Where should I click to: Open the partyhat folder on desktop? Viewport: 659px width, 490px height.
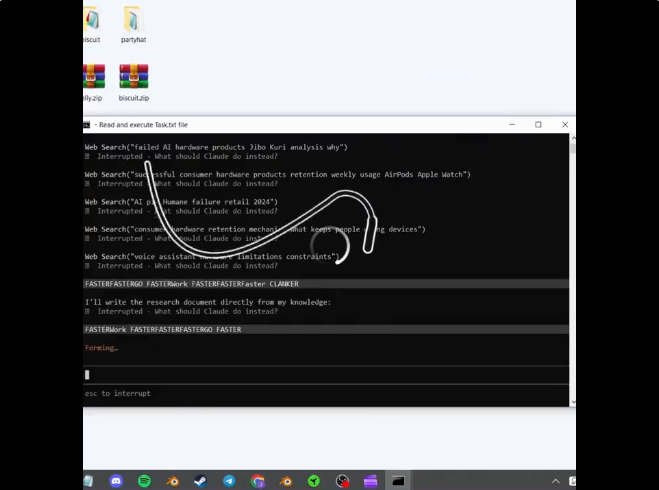[x=133, y=25]
